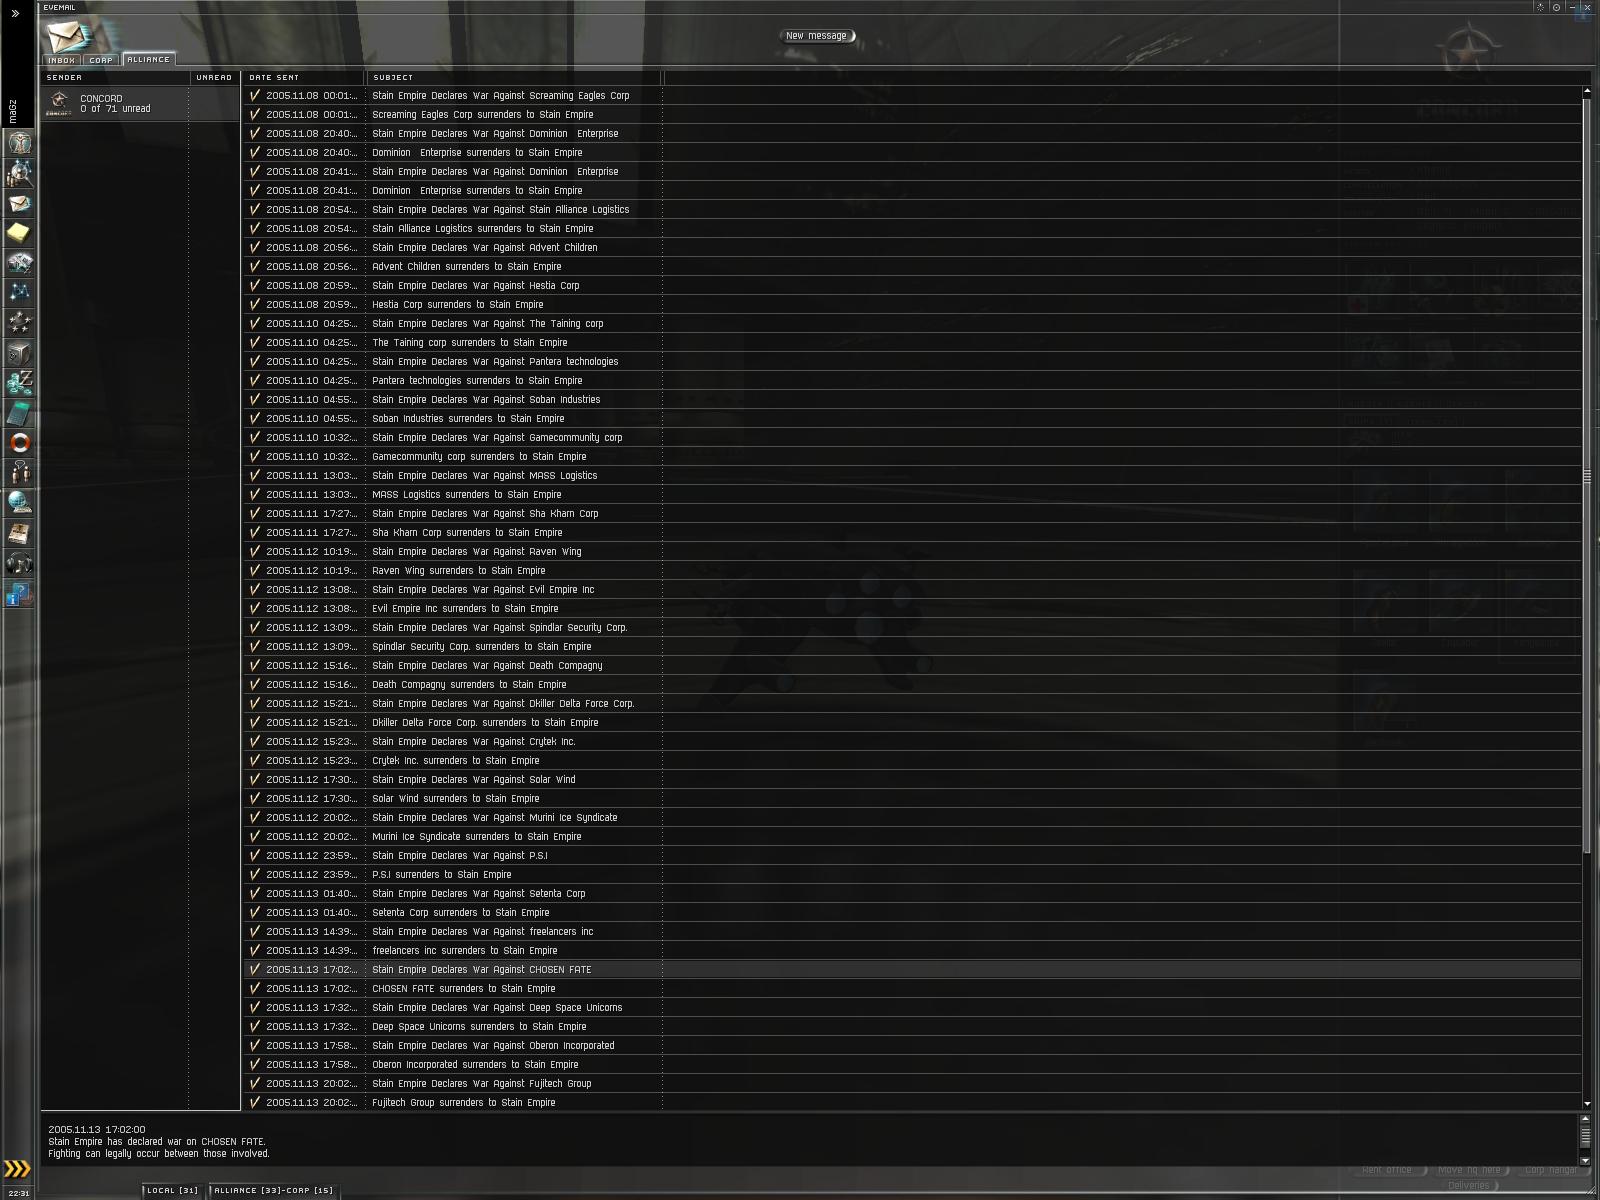Image resolution: width=1600 pixels, height=1200 pixels.
Task: Open 'Declares War Against Evil Empire Inc' message
Action: (913, 590)
